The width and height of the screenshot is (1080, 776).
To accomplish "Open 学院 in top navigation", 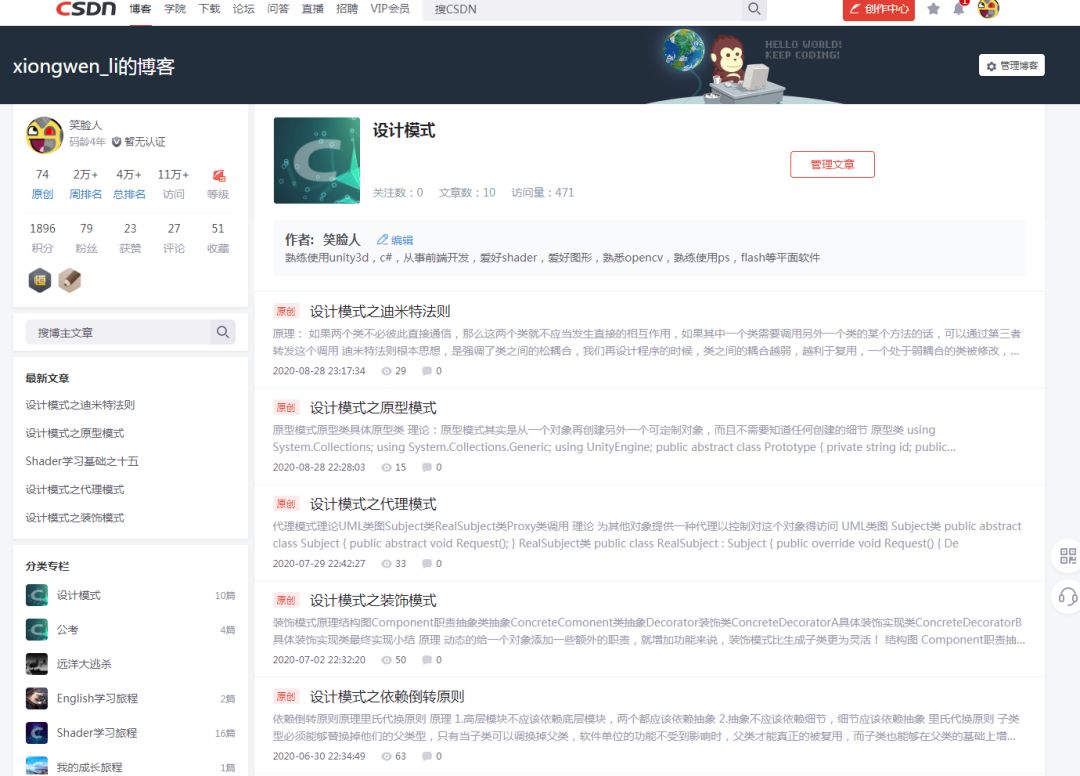I will click(175, 9).
